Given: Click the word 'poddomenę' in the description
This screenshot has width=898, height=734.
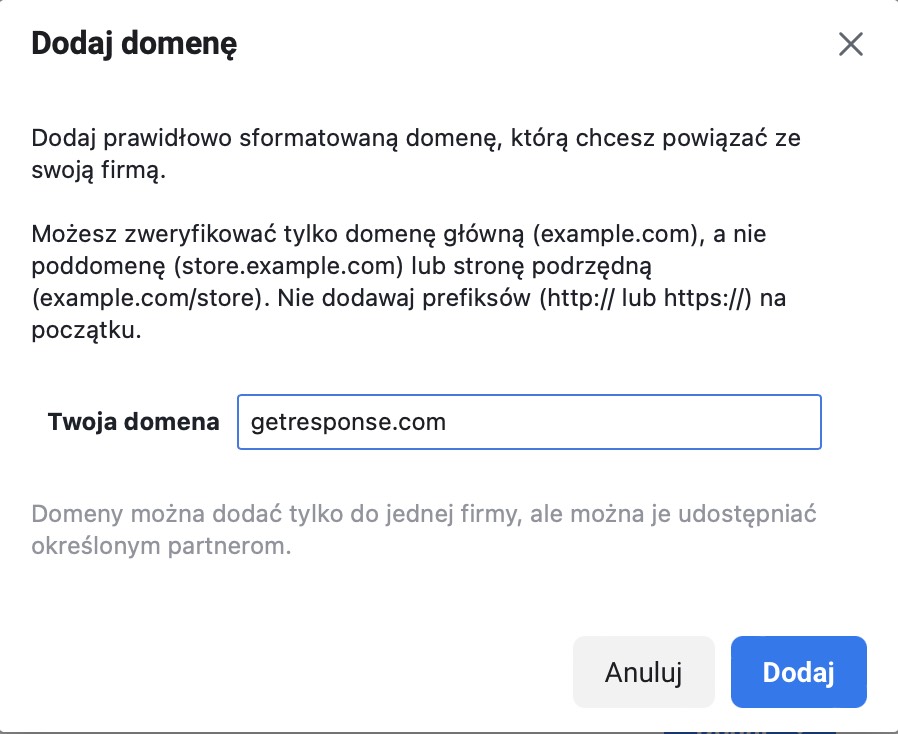Looking at the screenshot, I should click(99, 267).
